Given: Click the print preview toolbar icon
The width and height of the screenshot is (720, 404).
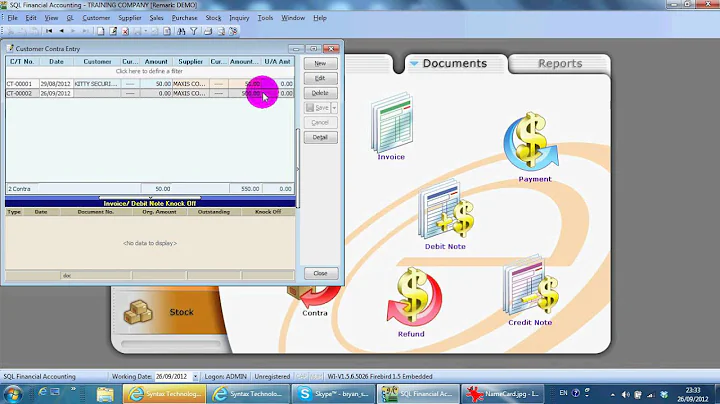Looking at the screenshot, I should click(221, 31).
